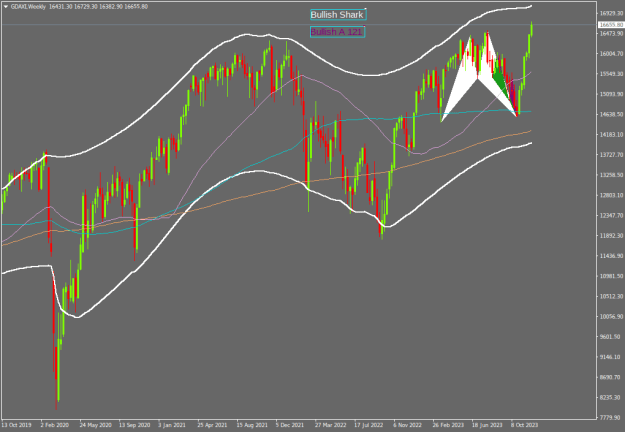Screen dimensions: 625x432
Task: Click the 26 Feb 2023 date label
Action: click(x=448, y=425)
